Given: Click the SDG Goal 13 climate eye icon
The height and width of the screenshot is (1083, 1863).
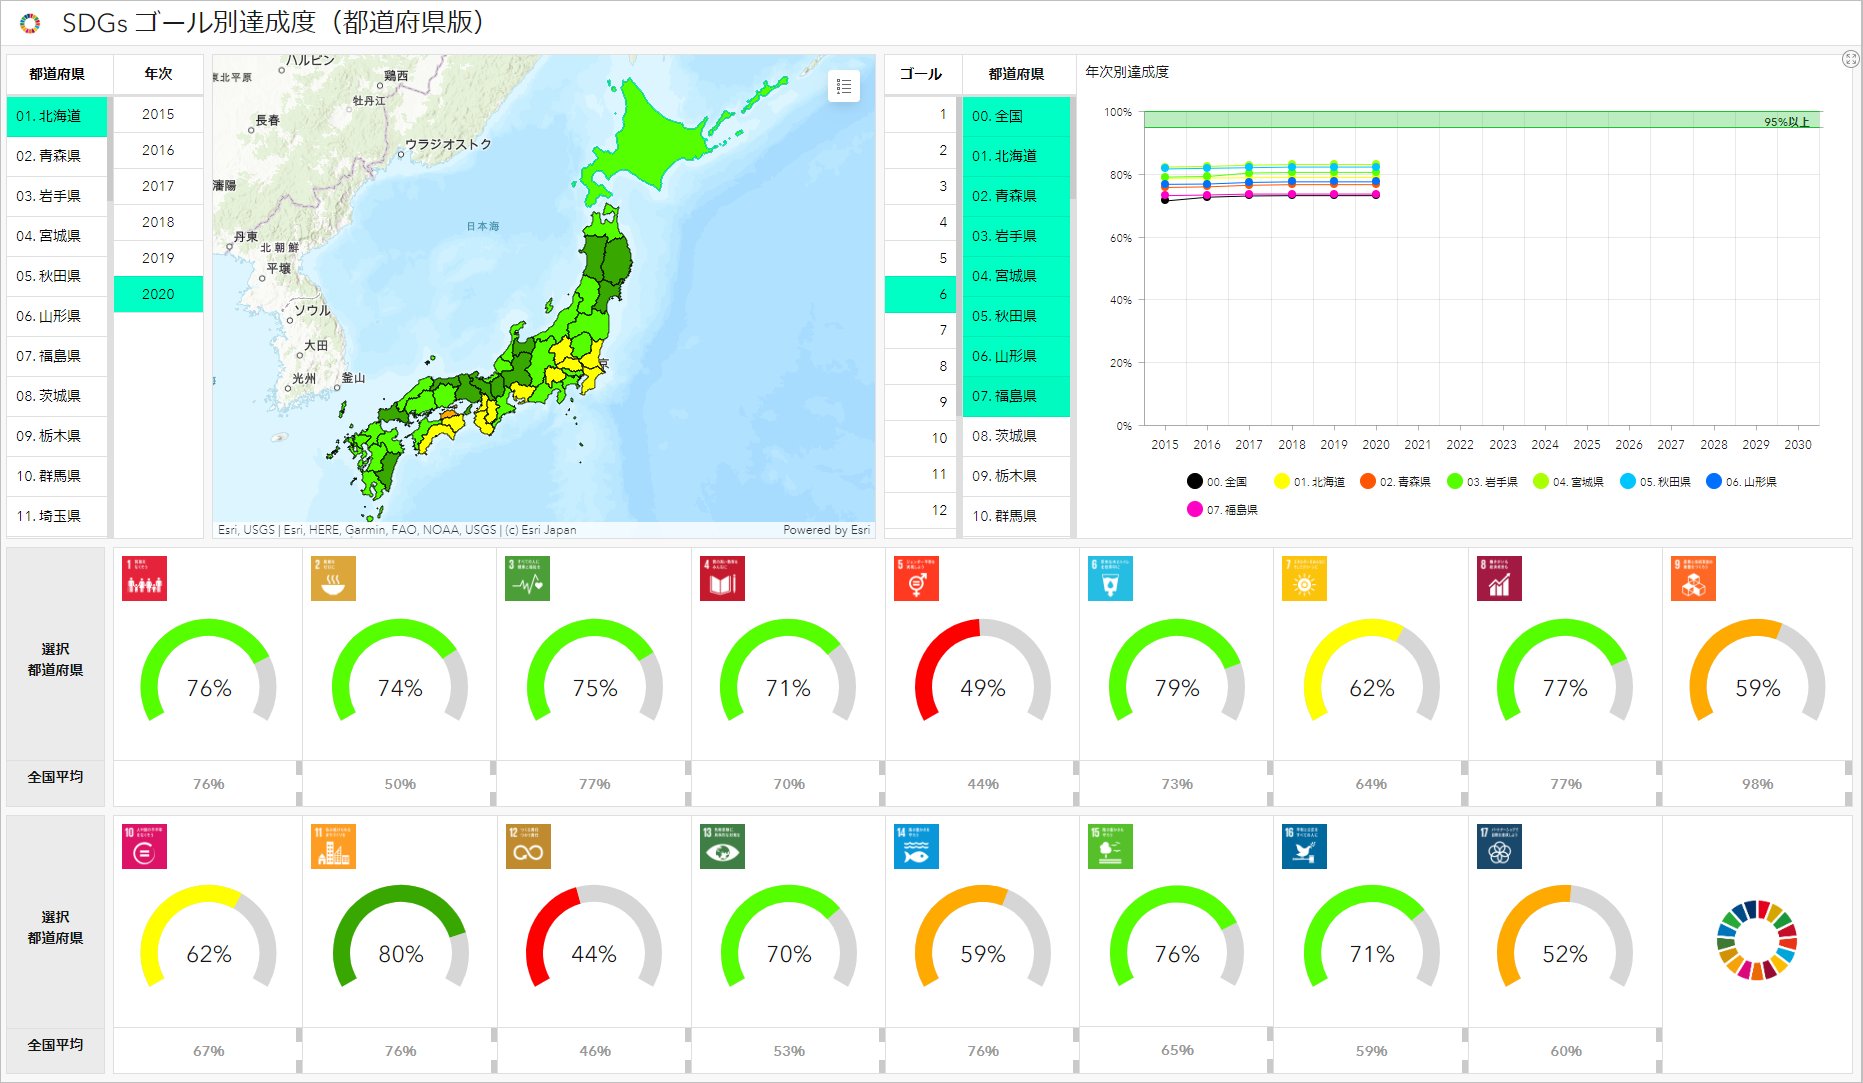Looking at the screenshot, I should 722,846.
